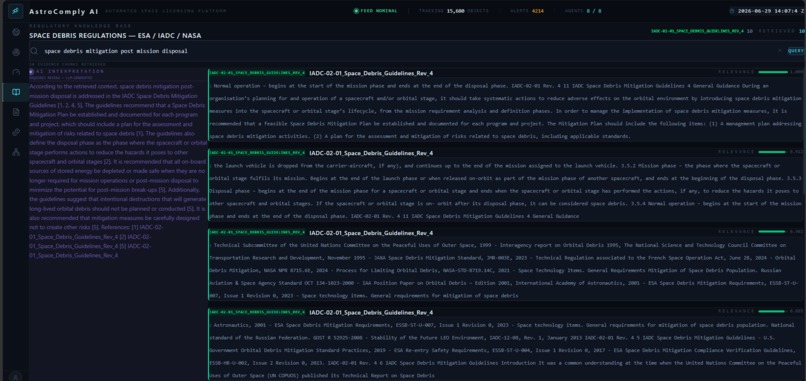Open the globe-shaped sidebar icon under the logo
Viewport: 806px width, 381px height.
[16, 32]
